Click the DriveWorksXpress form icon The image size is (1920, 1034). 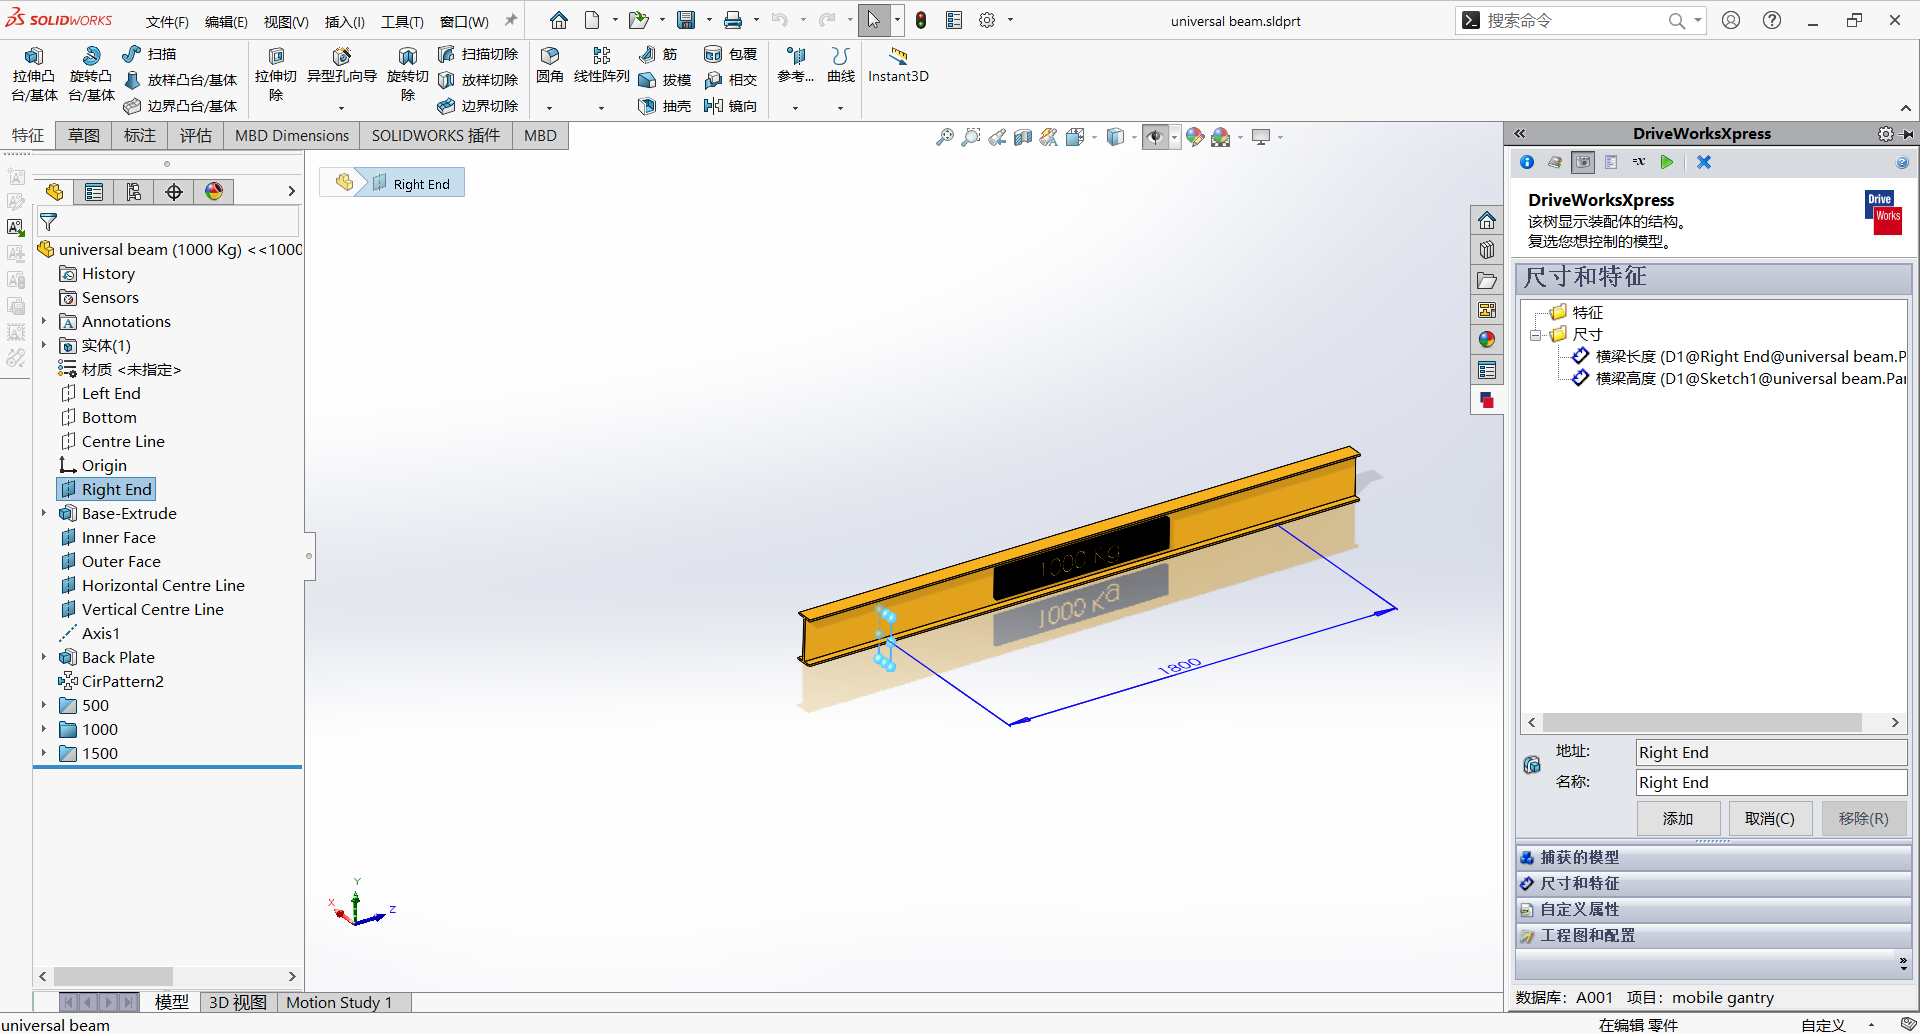tap(1611, 162)
